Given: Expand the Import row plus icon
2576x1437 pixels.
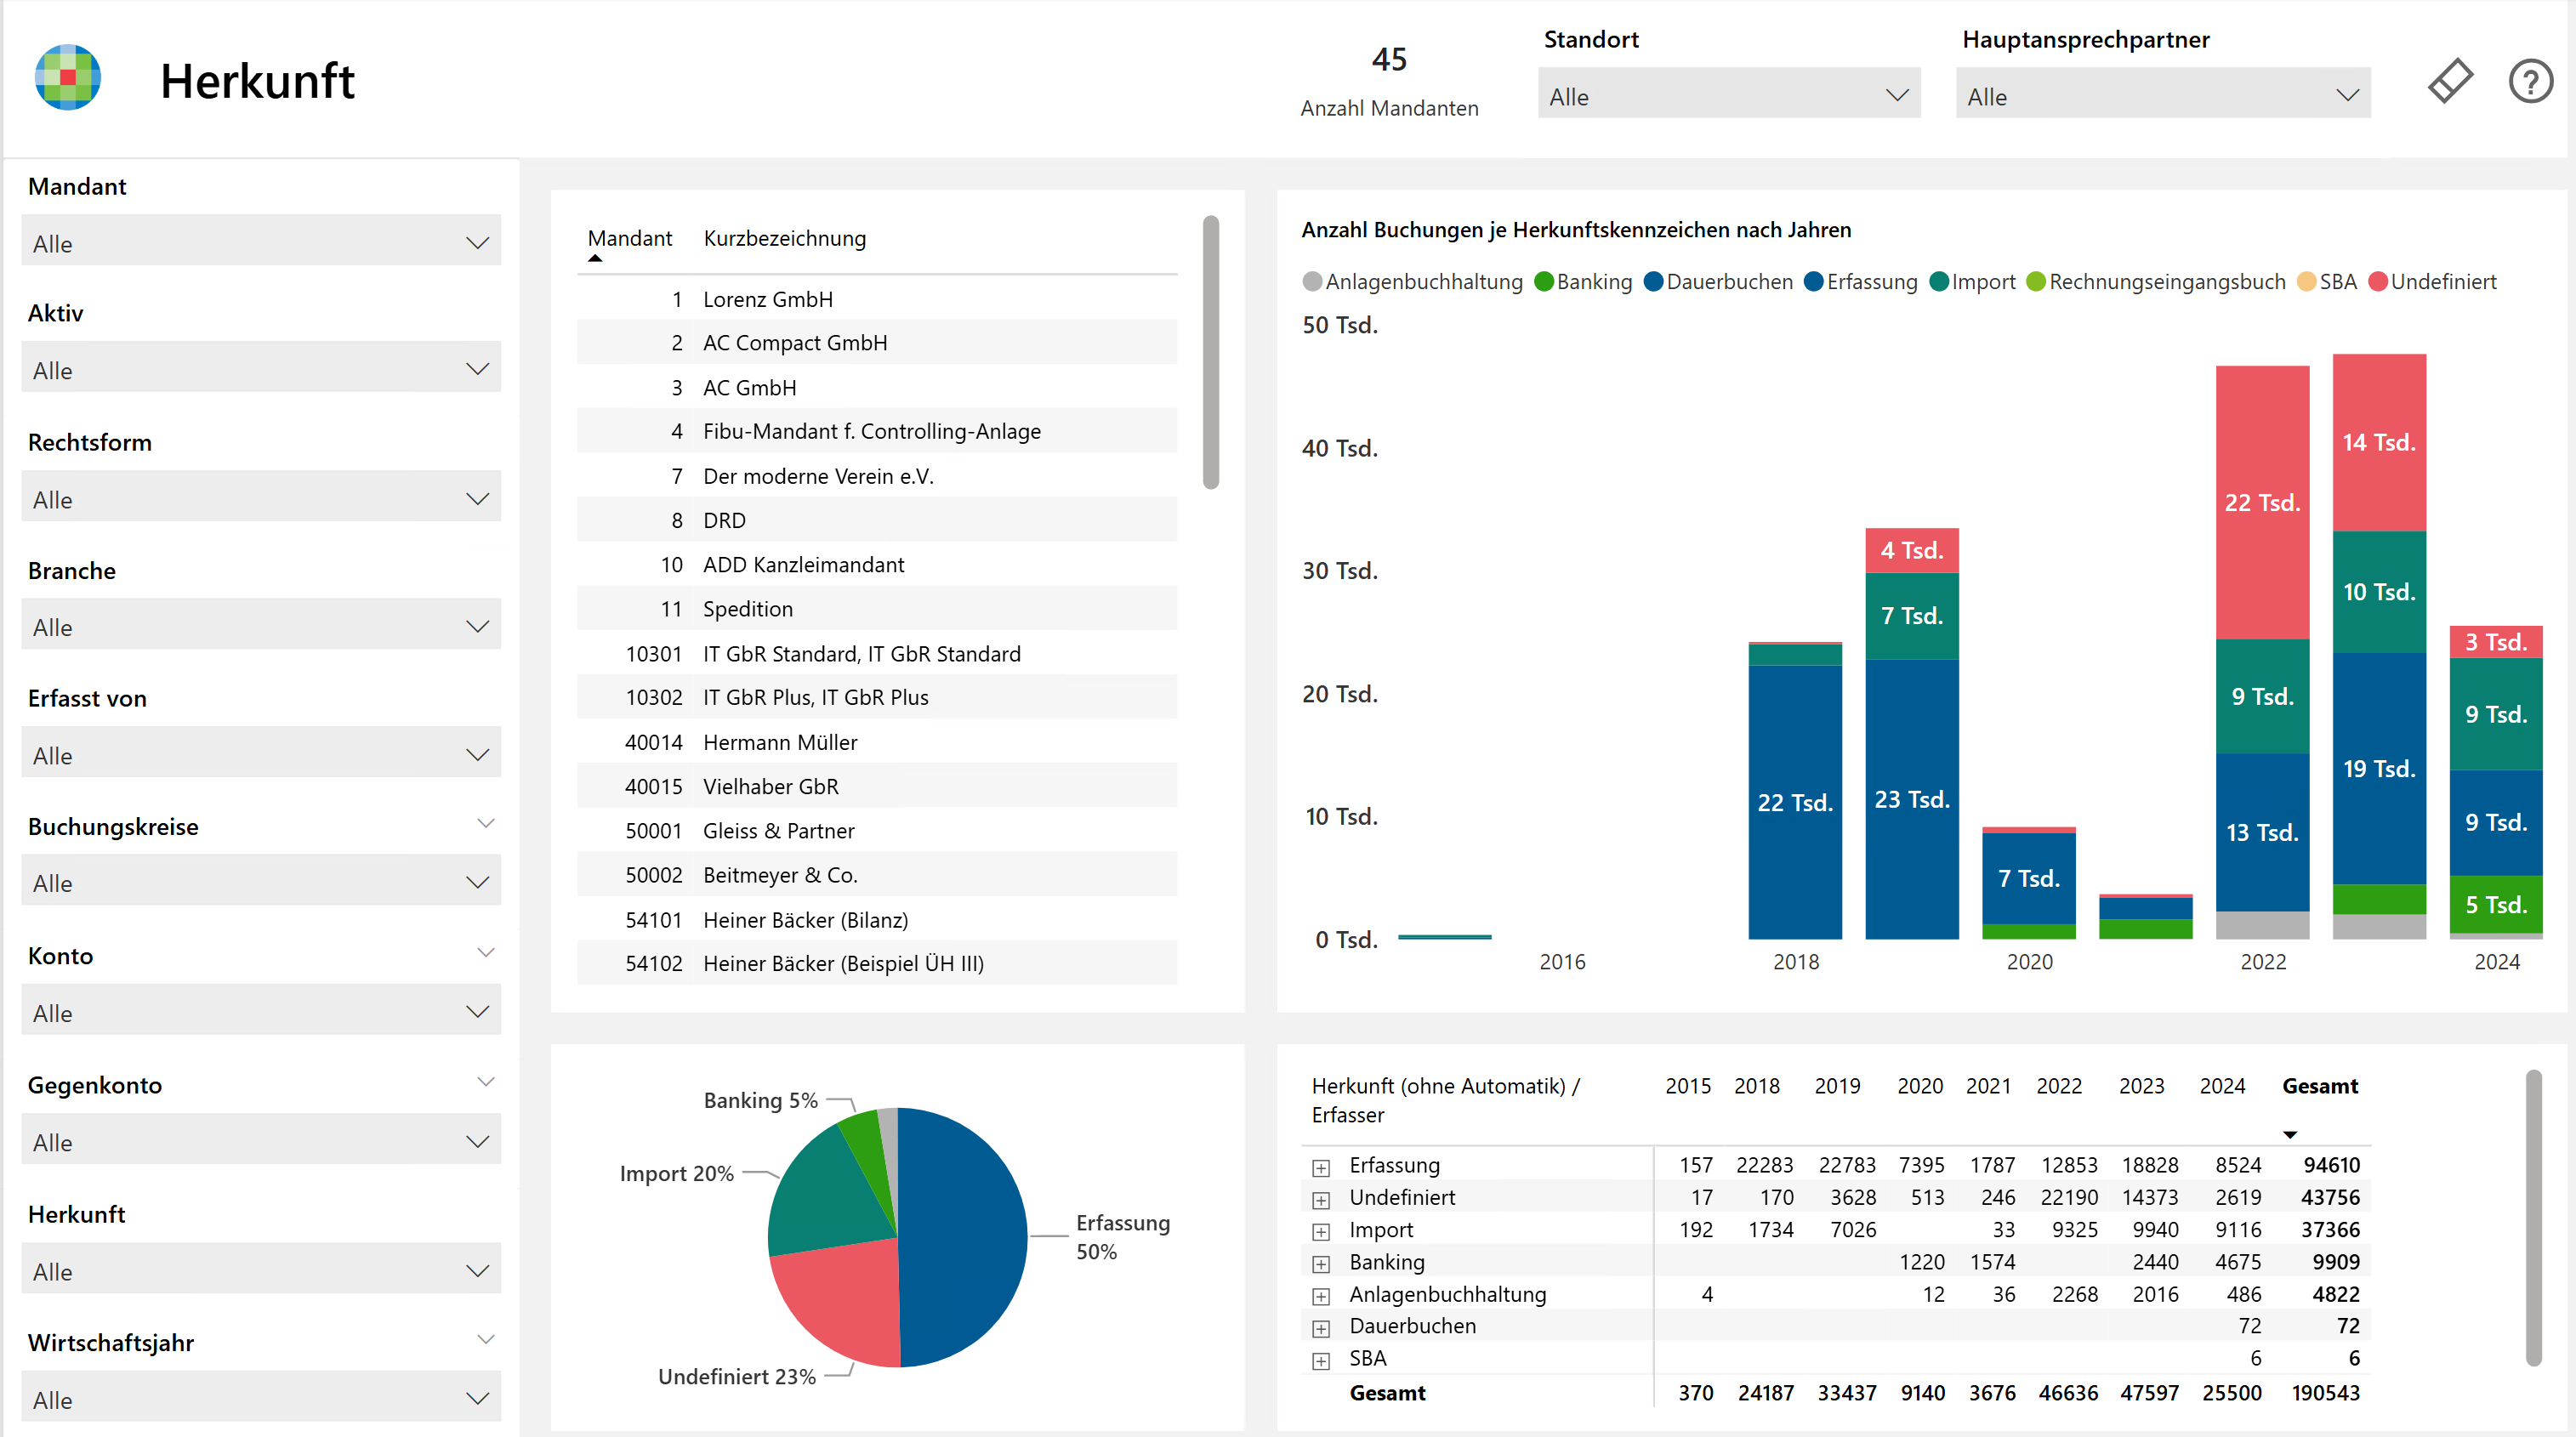Looking at the screenshot, I should [x=1321, y=1232].
